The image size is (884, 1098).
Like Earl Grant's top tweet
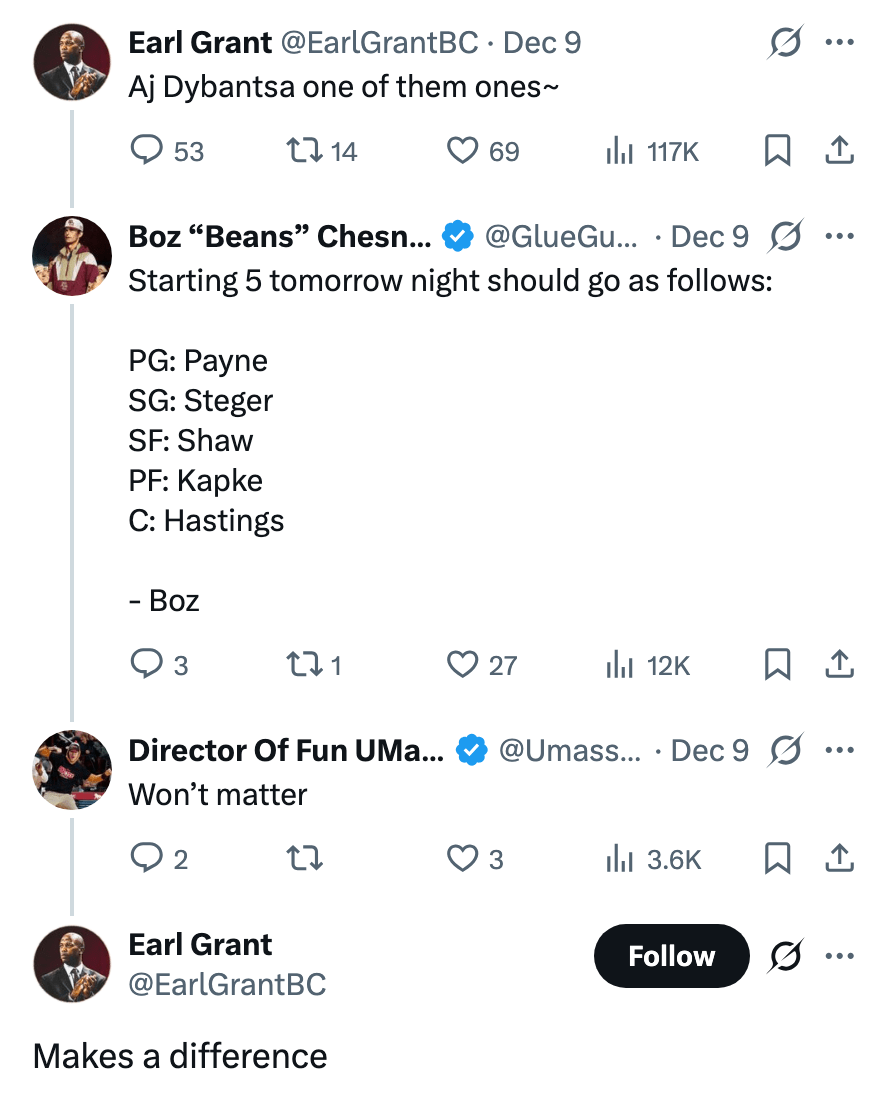pyautogui.click(x=461, y=151)
